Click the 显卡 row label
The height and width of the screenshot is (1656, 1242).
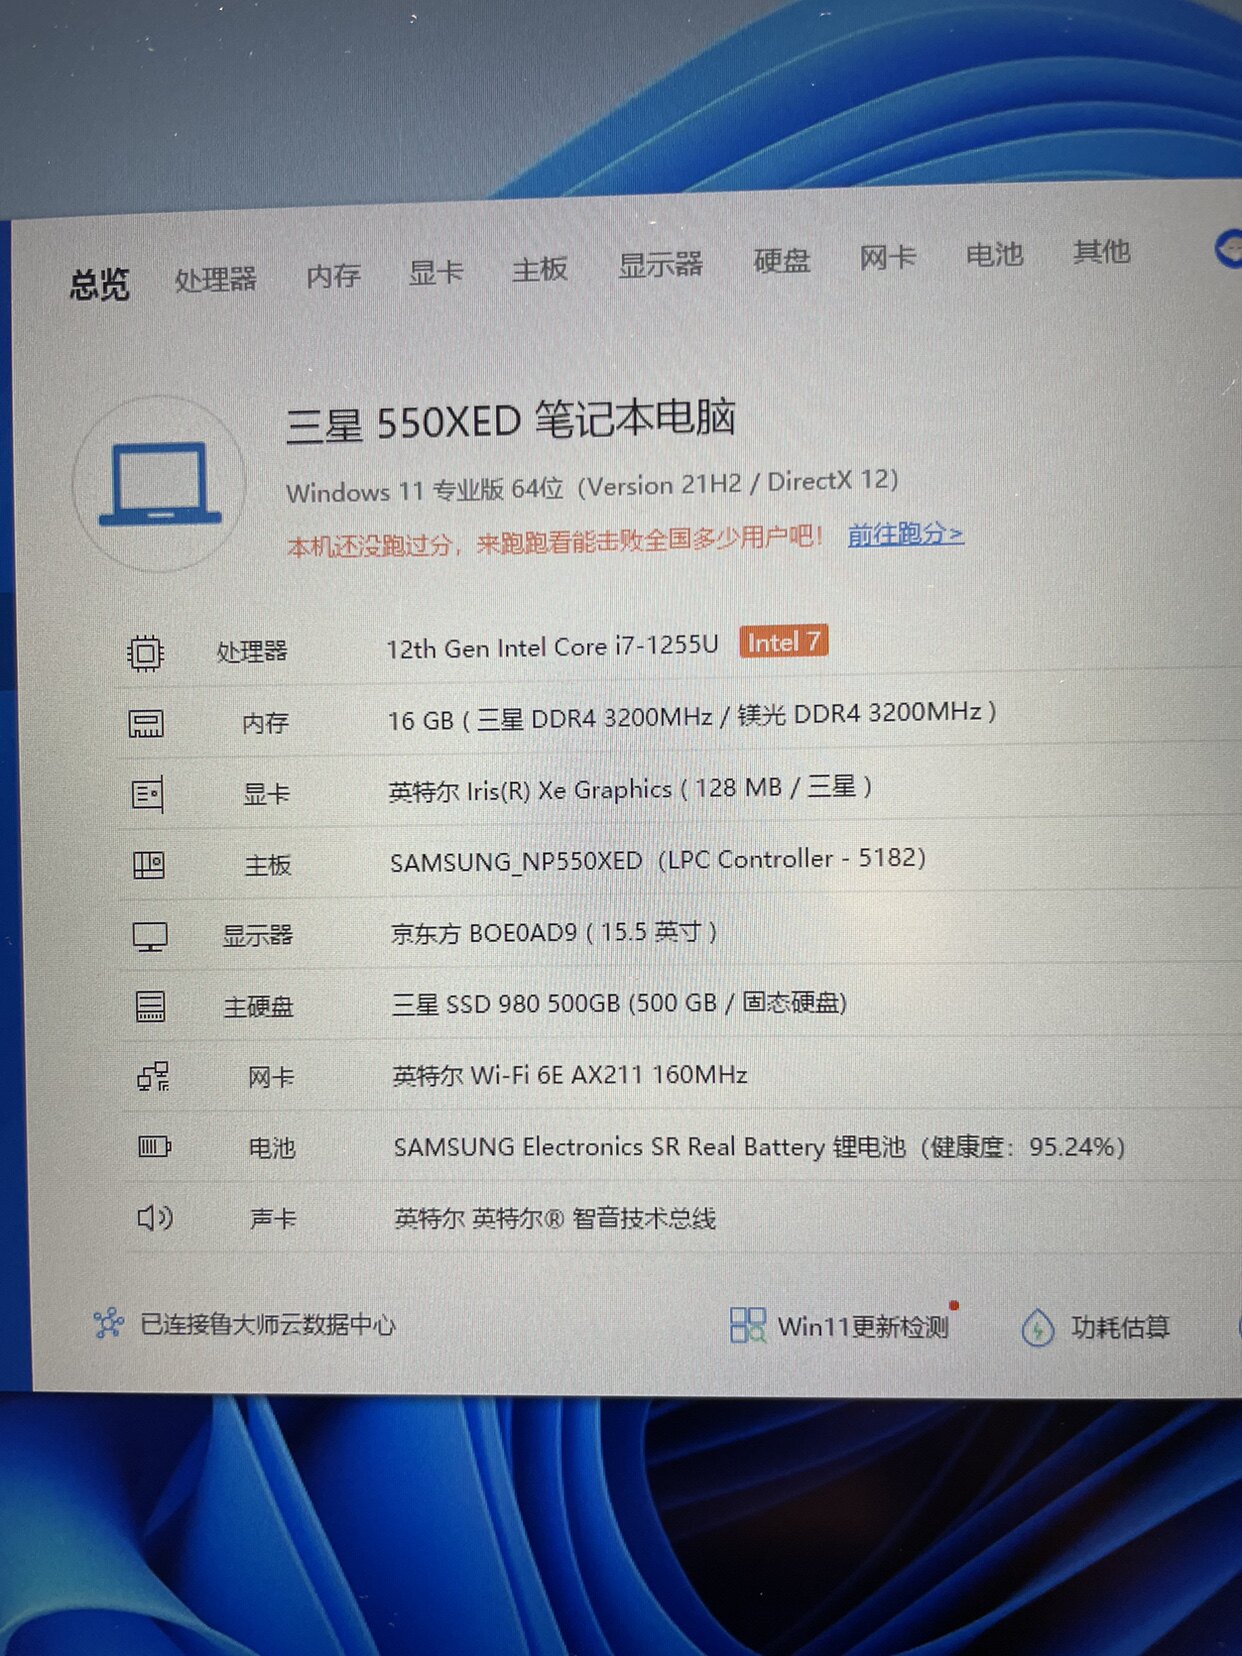[x=266, y=794]
